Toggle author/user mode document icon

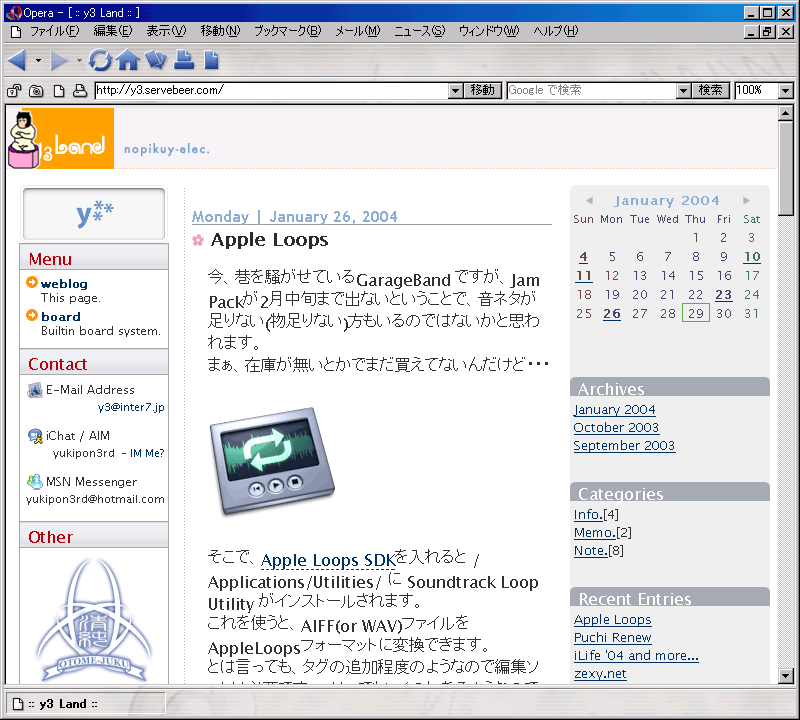point(59,91)
